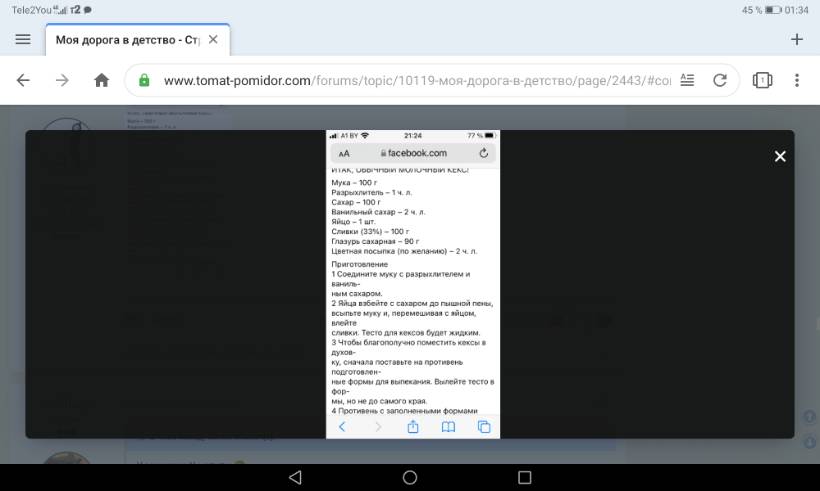Open the browser hamburger menu
Viewport: 820px width, 491px height.
click(x=22, y=39)
